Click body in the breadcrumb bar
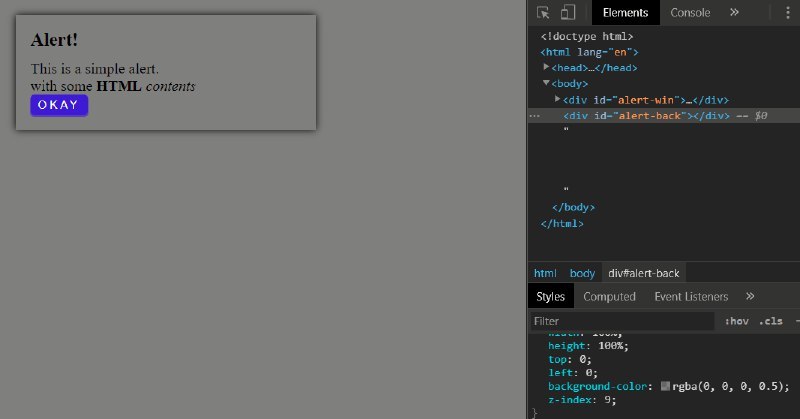Viewport: 800px width, 419px height. [x=582, y=273]
